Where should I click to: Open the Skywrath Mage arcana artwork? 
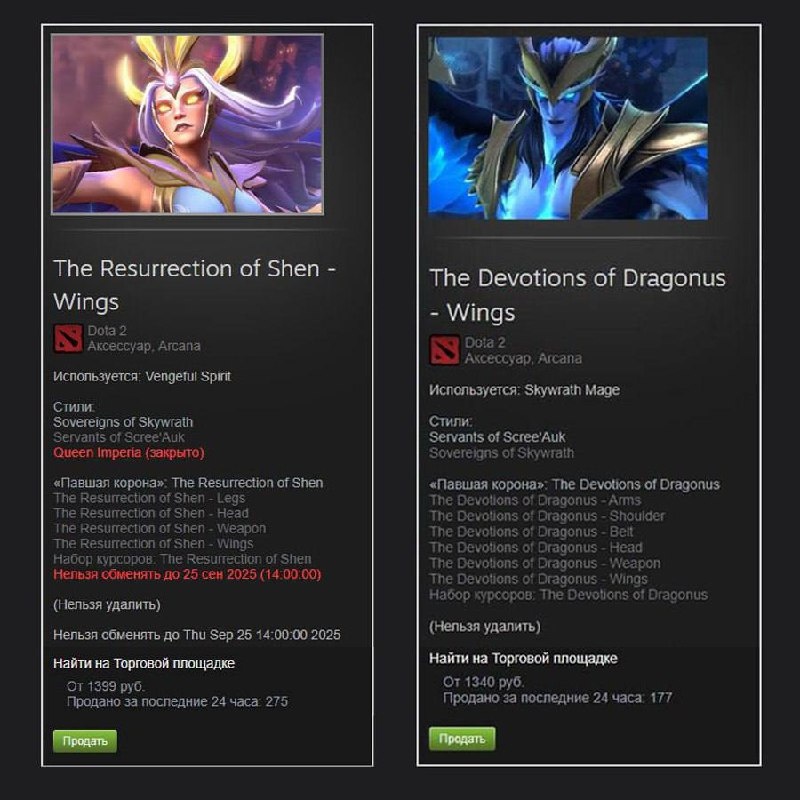pos(568,128)
